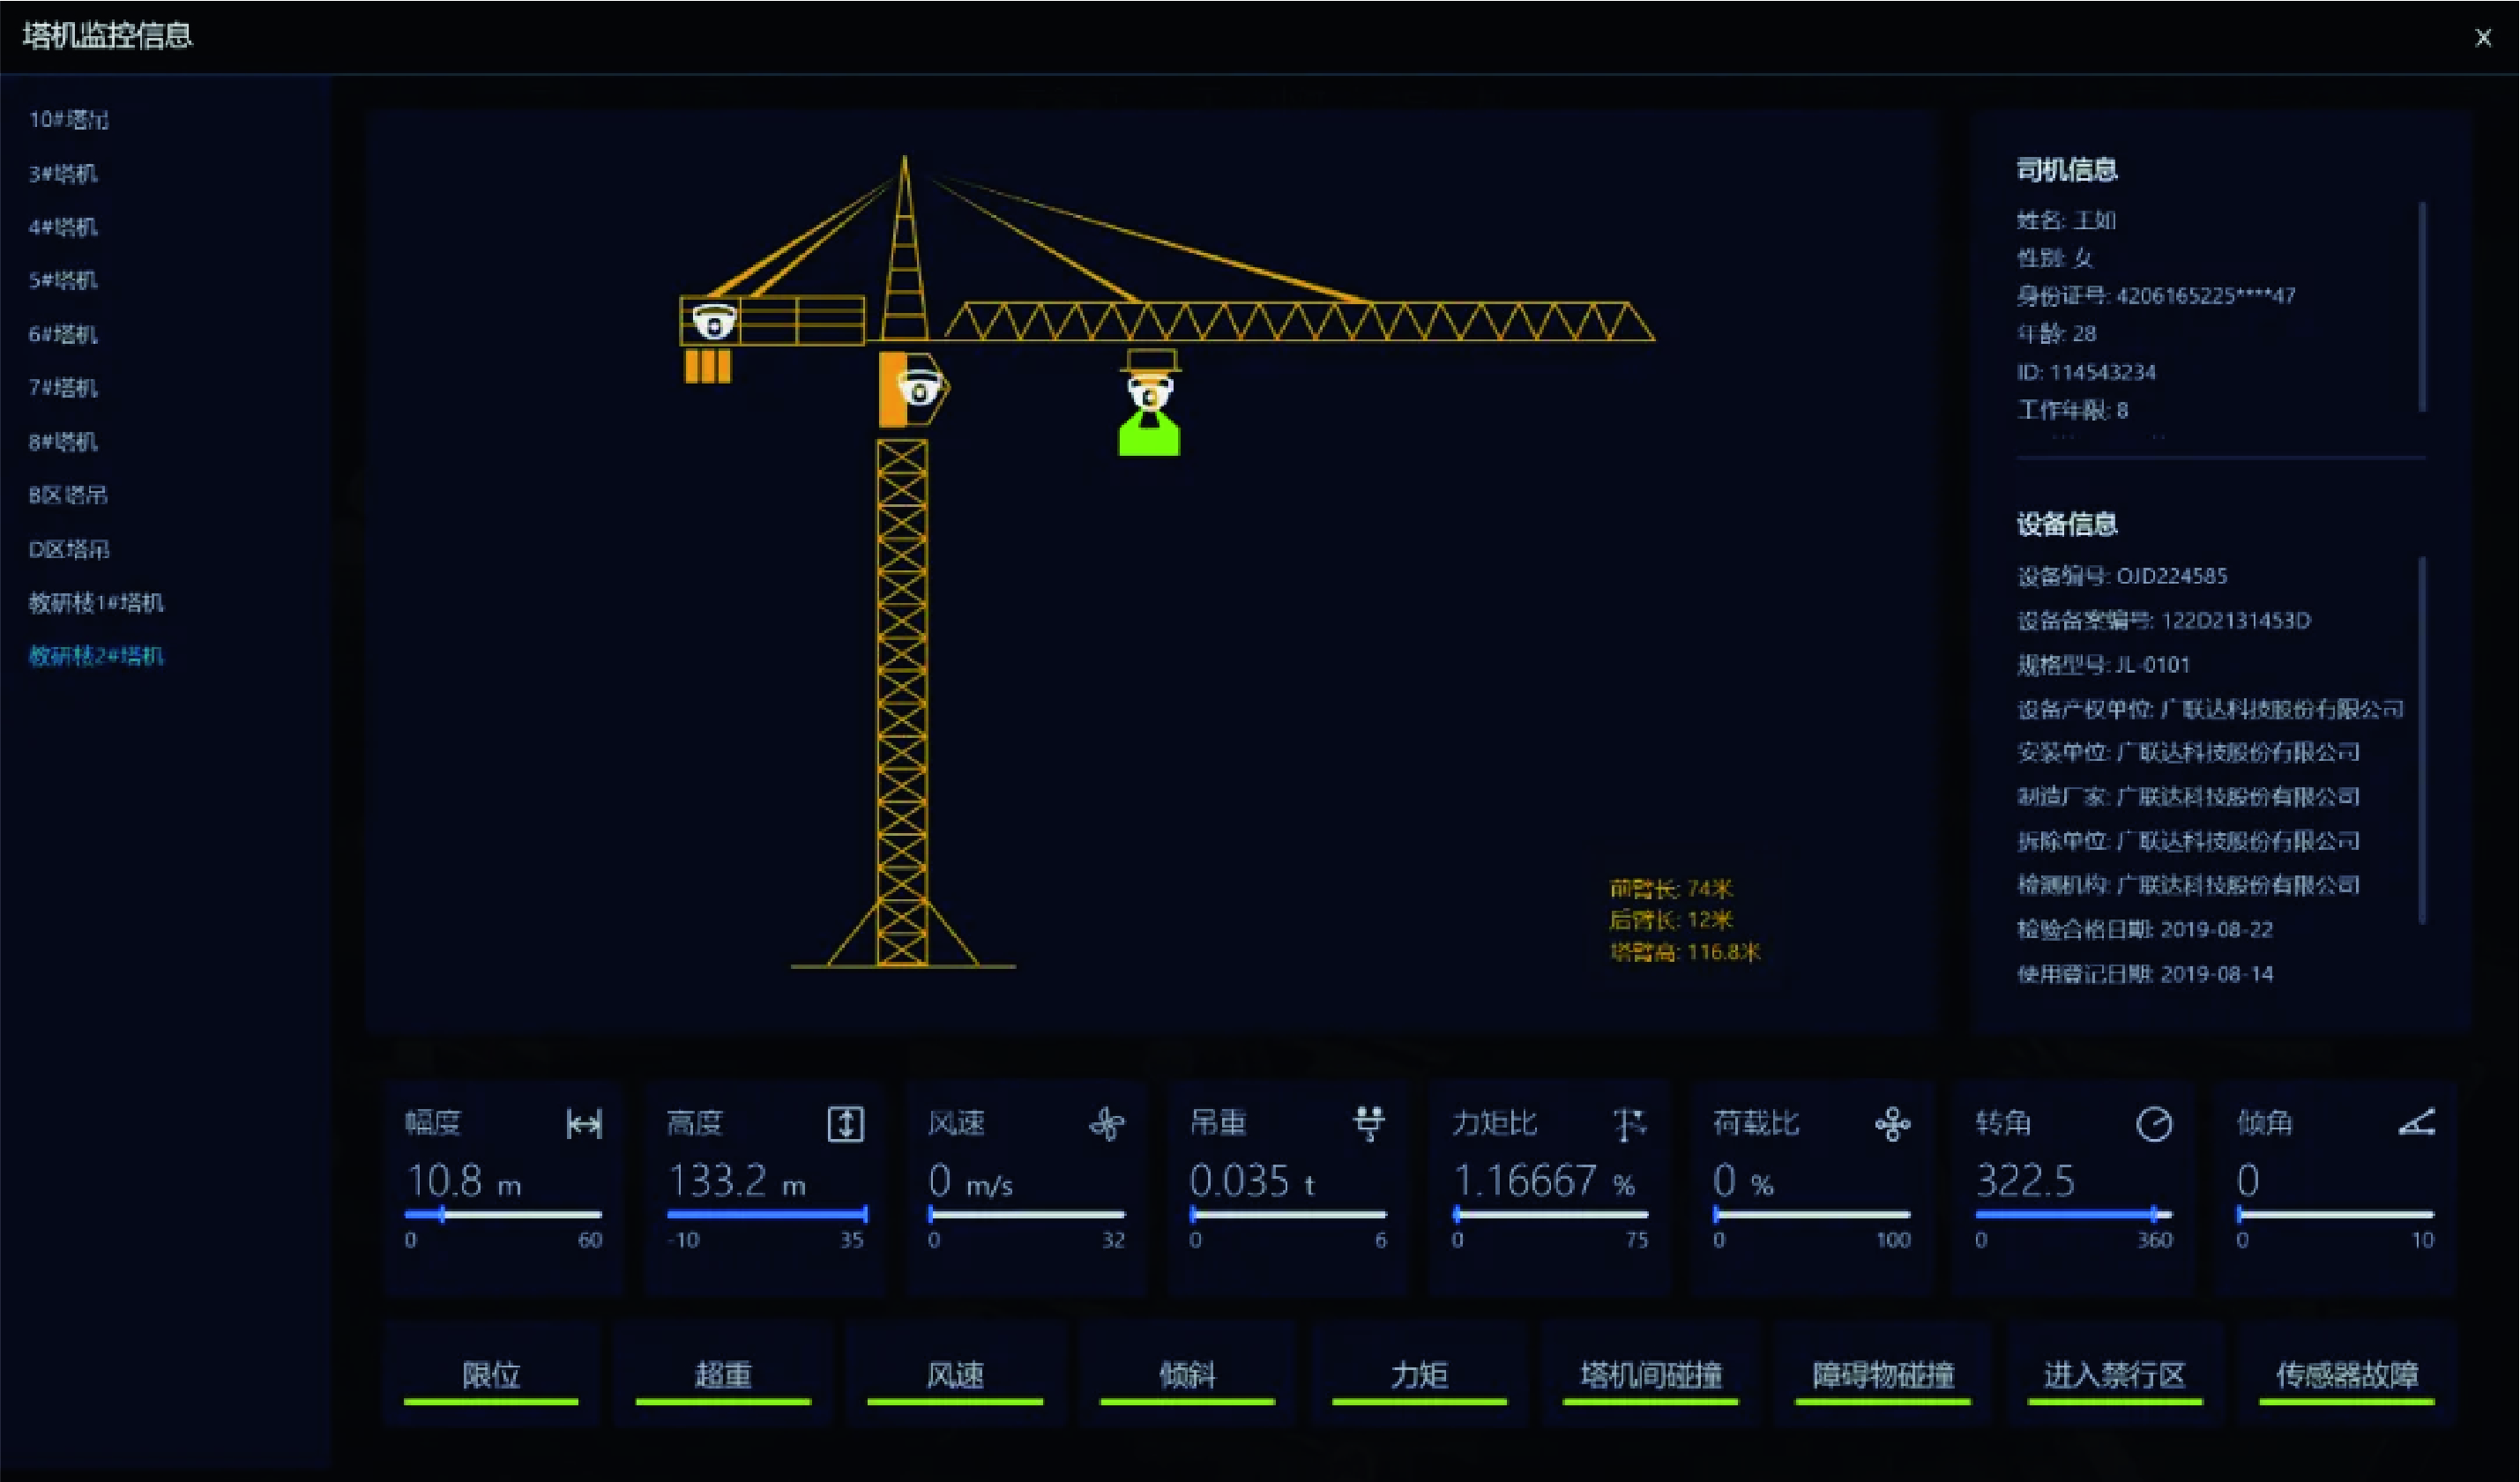Click the green load block under the trolley
This screenshot has height=1482, width=2520.
tap(1149, 434)
